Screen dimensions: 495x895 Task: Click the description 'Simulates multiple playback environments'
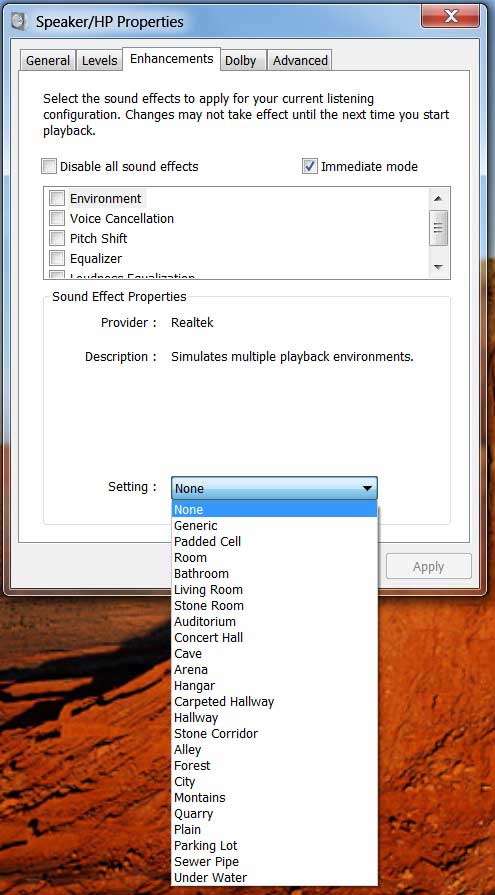(x=292, y=357)
